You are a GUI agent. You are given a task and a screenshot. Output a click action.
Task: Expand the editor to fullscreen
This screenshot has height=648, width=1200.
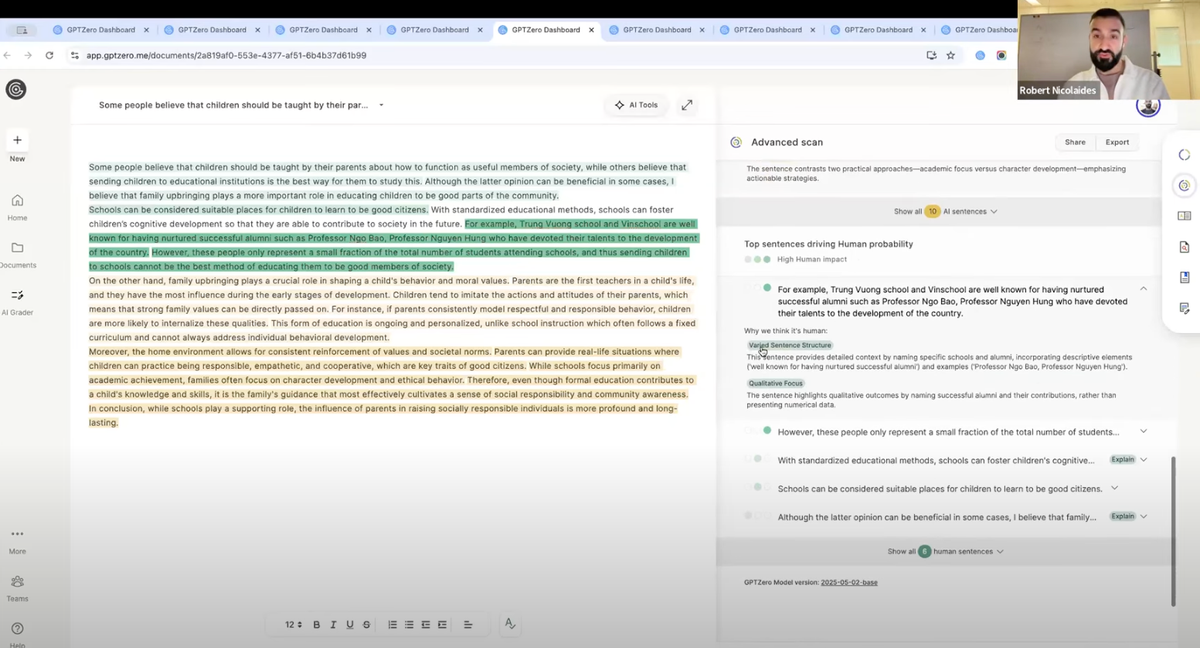[x=687, y=105]
